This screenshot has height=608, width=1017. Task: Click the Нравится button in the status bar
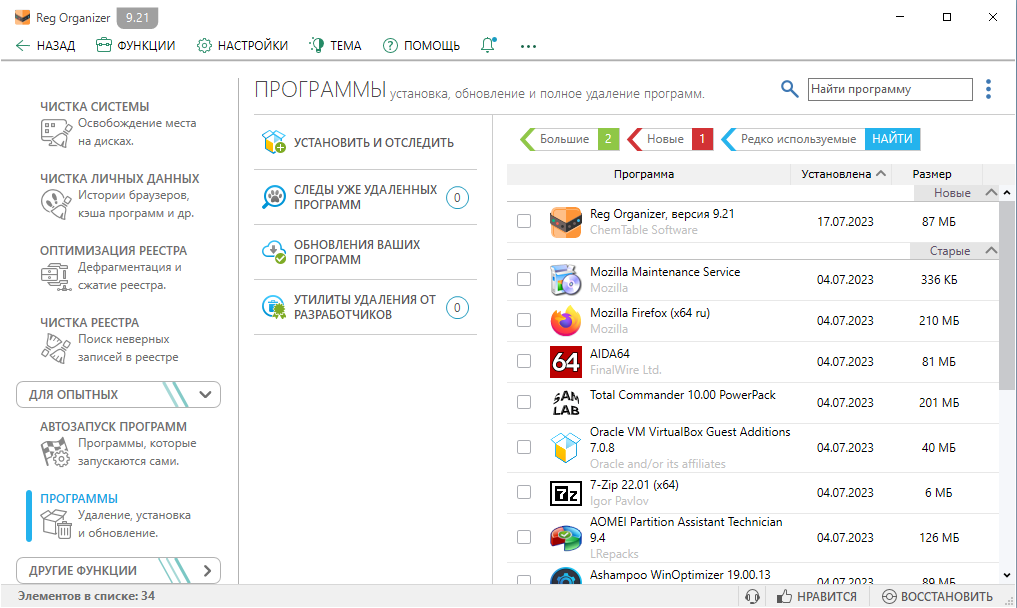(817, 596)
